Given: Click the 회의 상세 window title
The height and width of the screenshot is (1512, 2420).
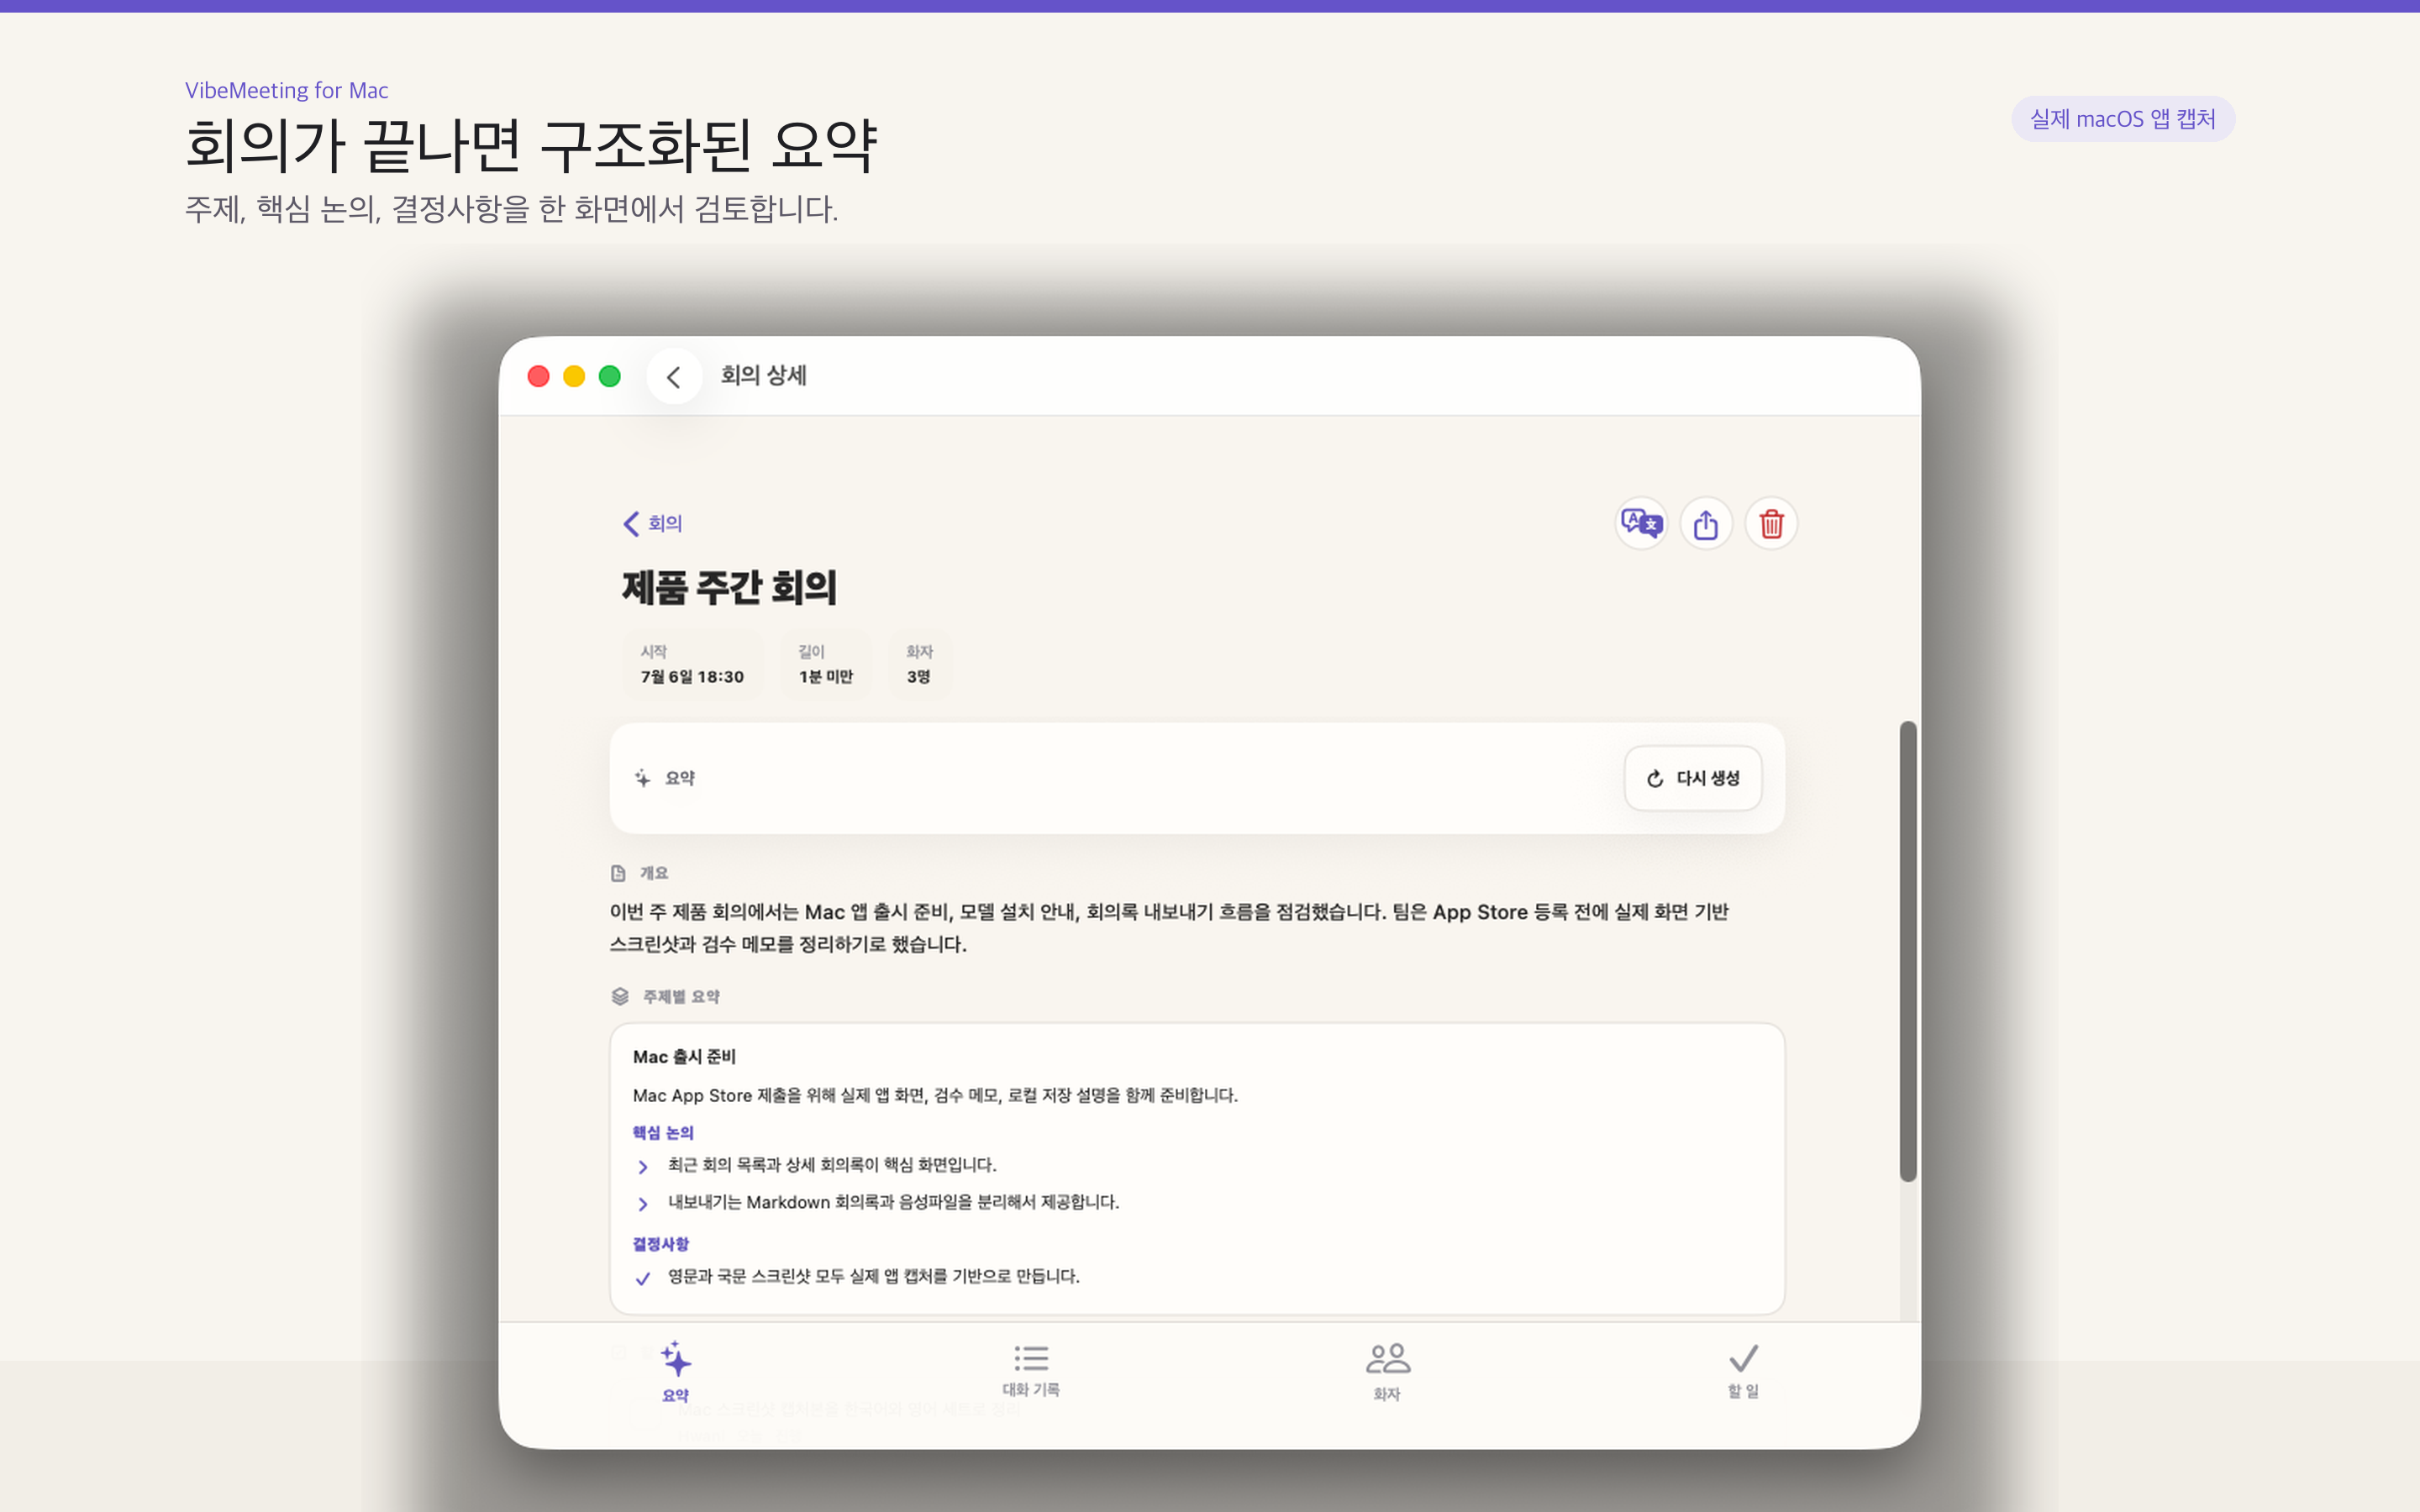Looking at the screenshot, I should pyautogui.click(x=764, y=375).
